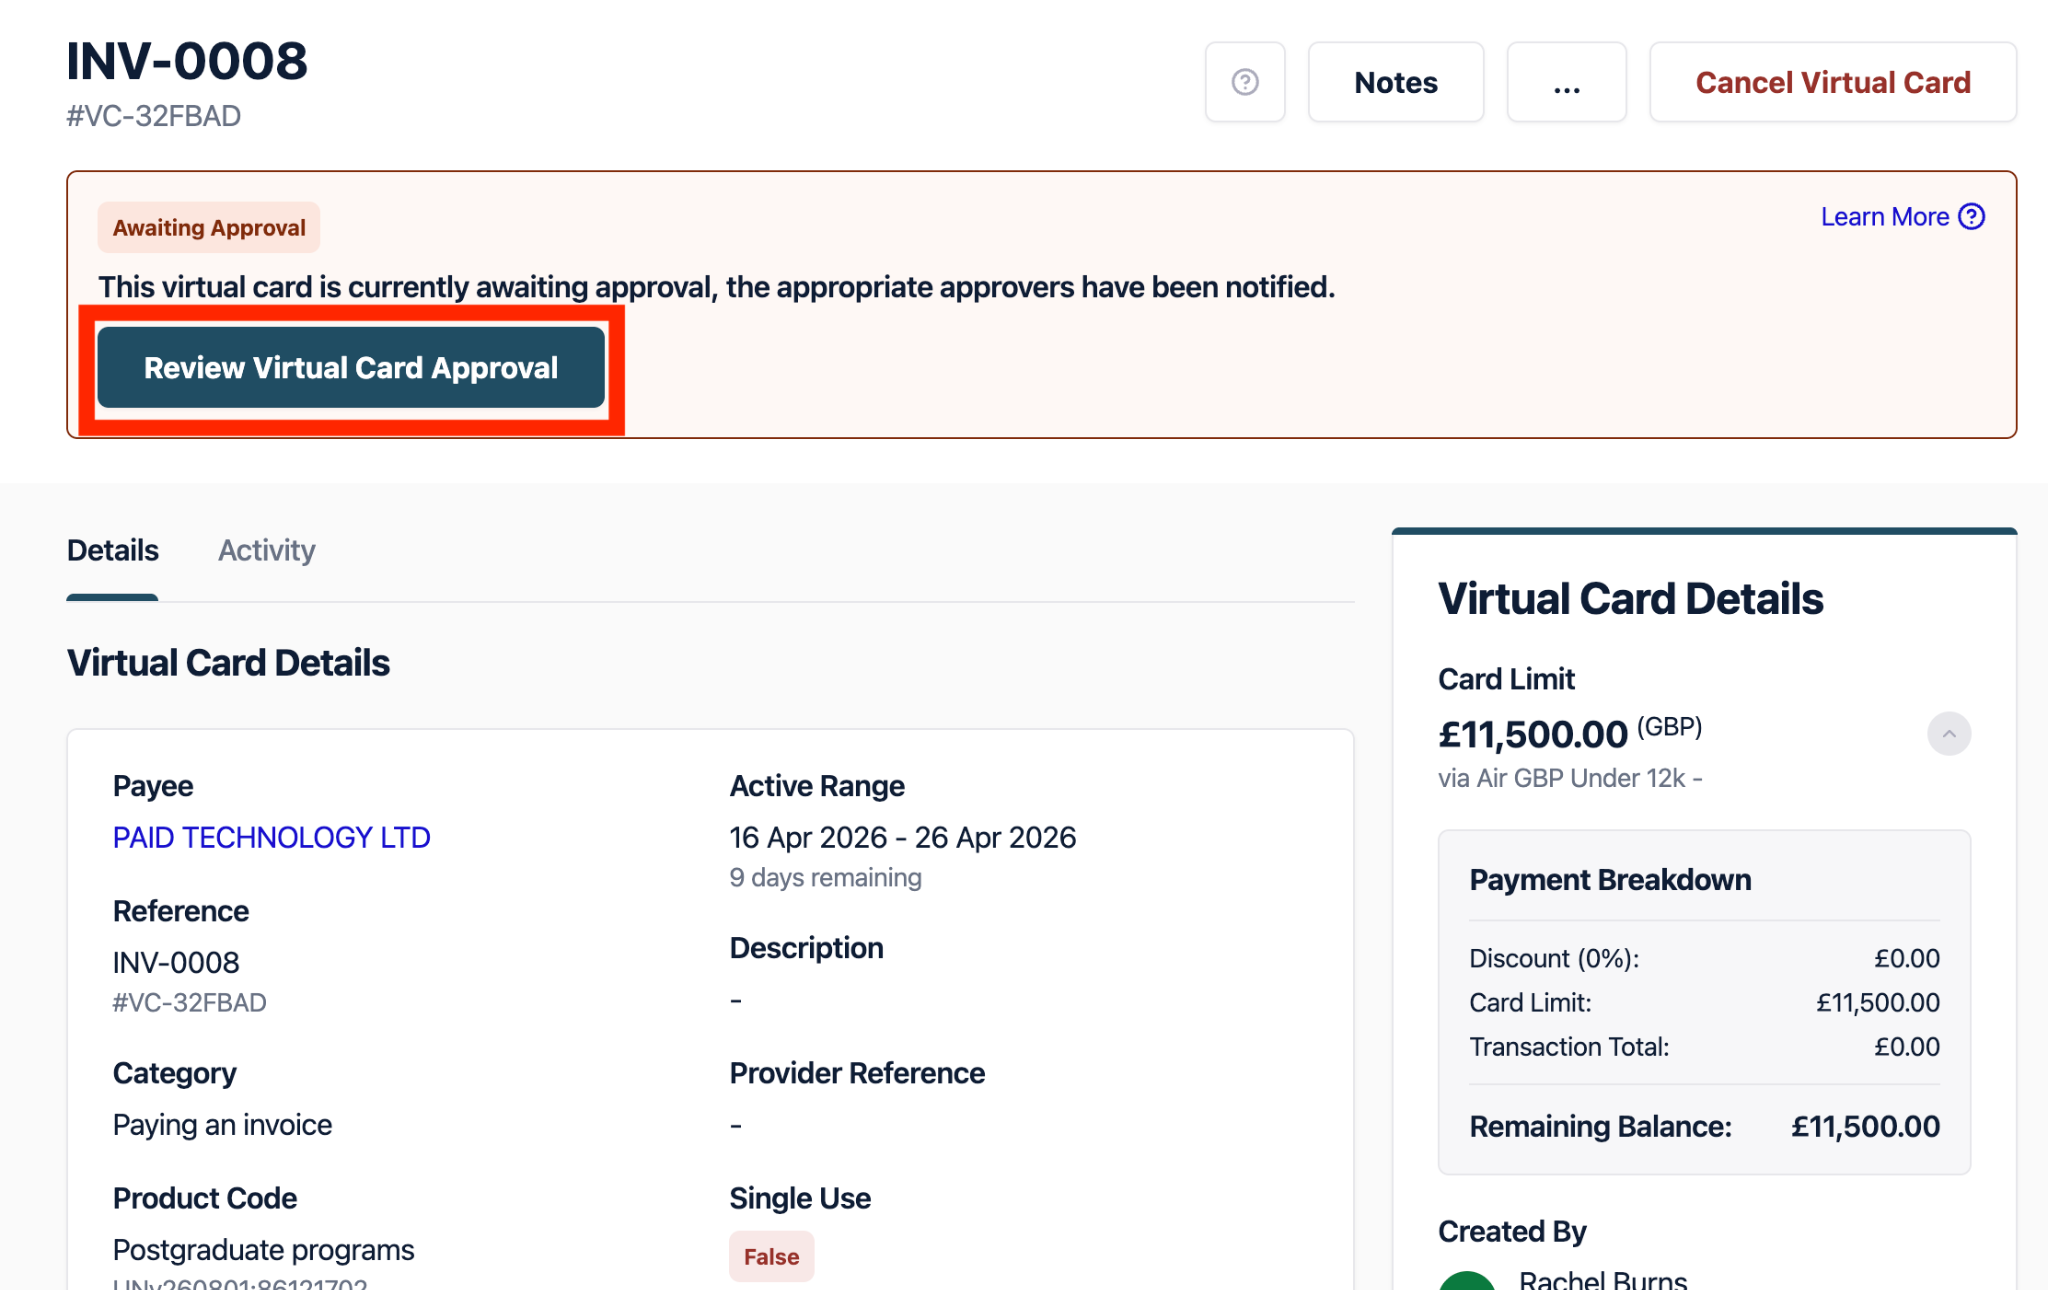2048x1290 pixels.
Task: Click the Remaining Balance amount £11,500.00
Action: click(x=1865, y=1127)
